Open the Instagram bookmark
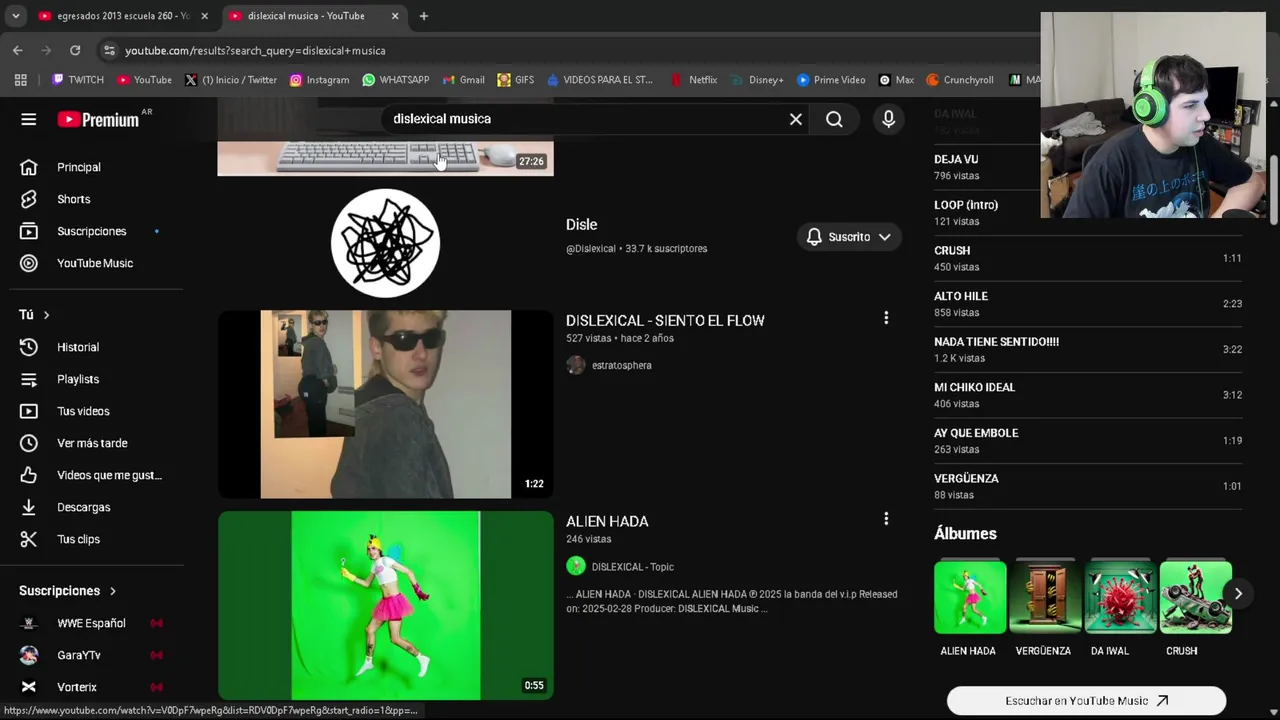1280x720 pixels. point(319,80)
